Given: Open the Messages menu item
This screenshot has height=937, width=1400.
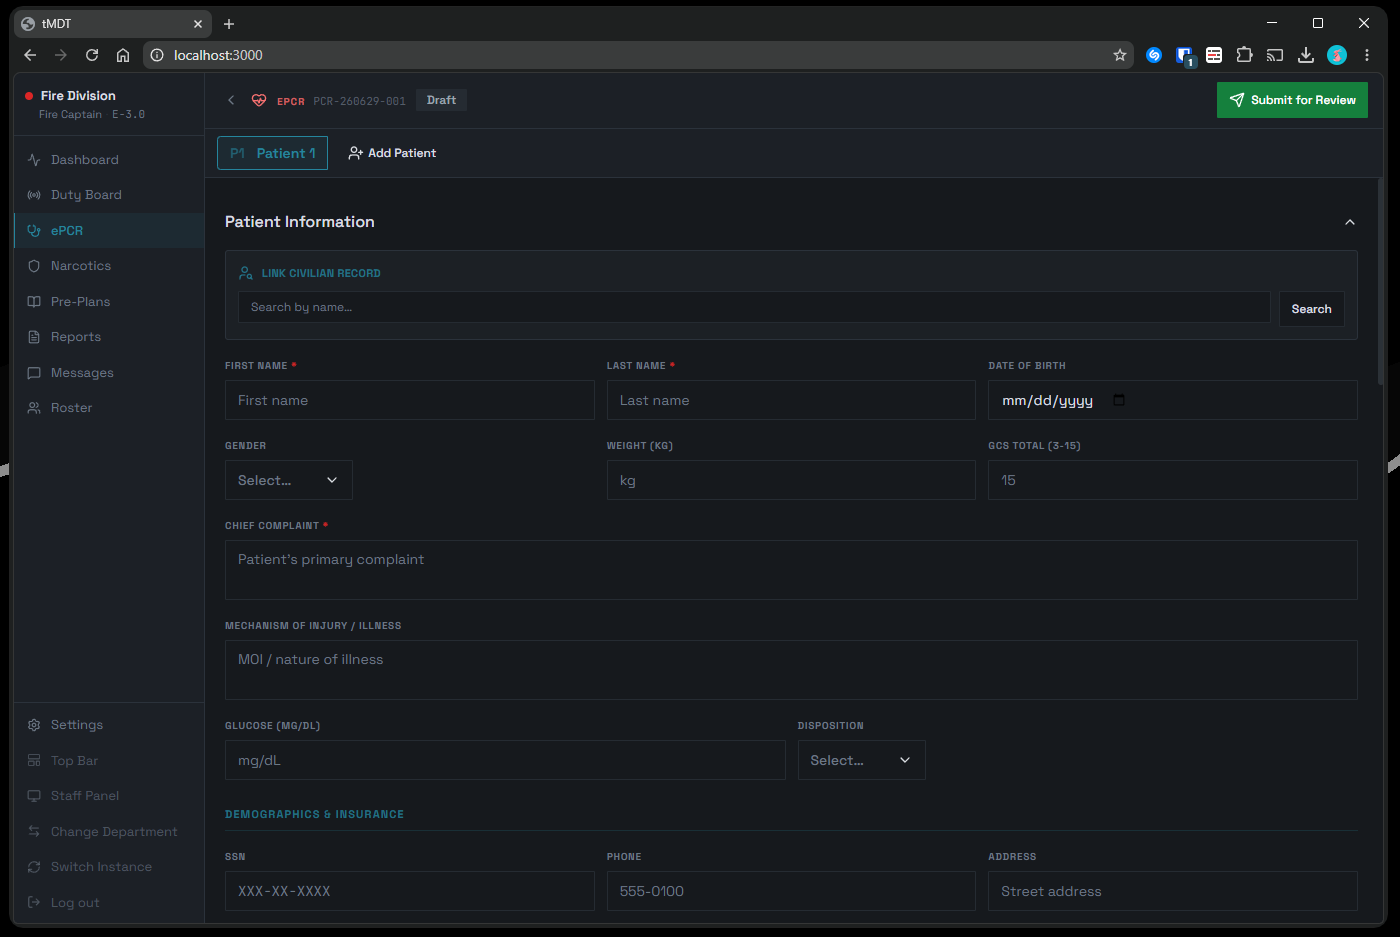Looking at the screenshot, I should [109, 373].
